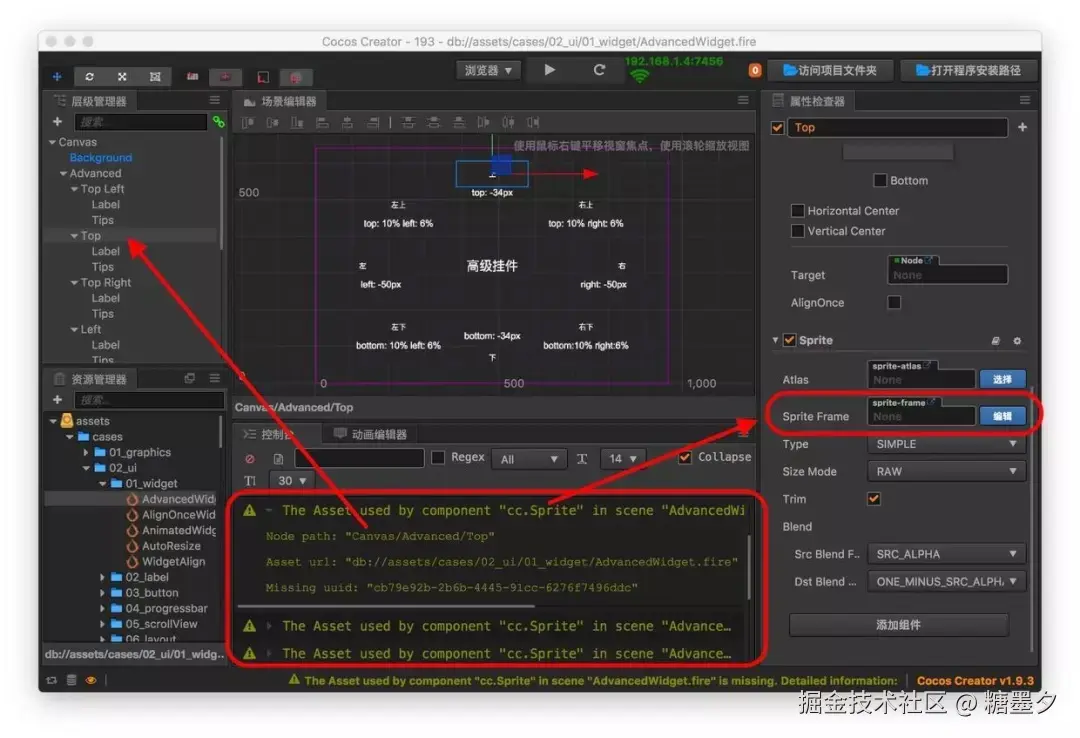Open the Sprite component gear settings
Image resolution: width=1080 pixels, height=738 pixels.
coord(1017,340)
